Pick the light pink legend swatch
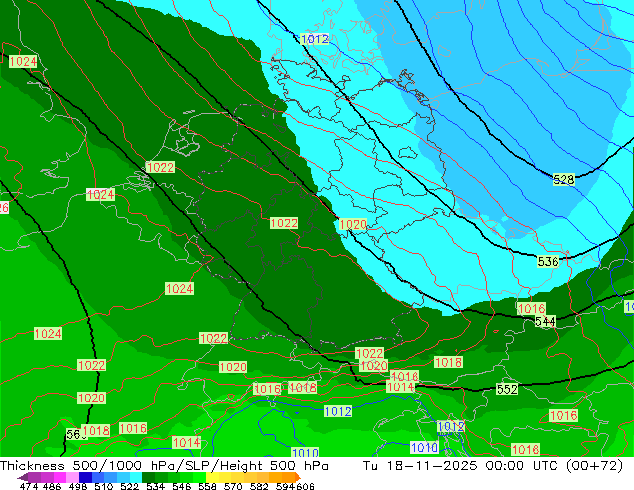This screenshot has width=634, height=490. pos(72,477)
